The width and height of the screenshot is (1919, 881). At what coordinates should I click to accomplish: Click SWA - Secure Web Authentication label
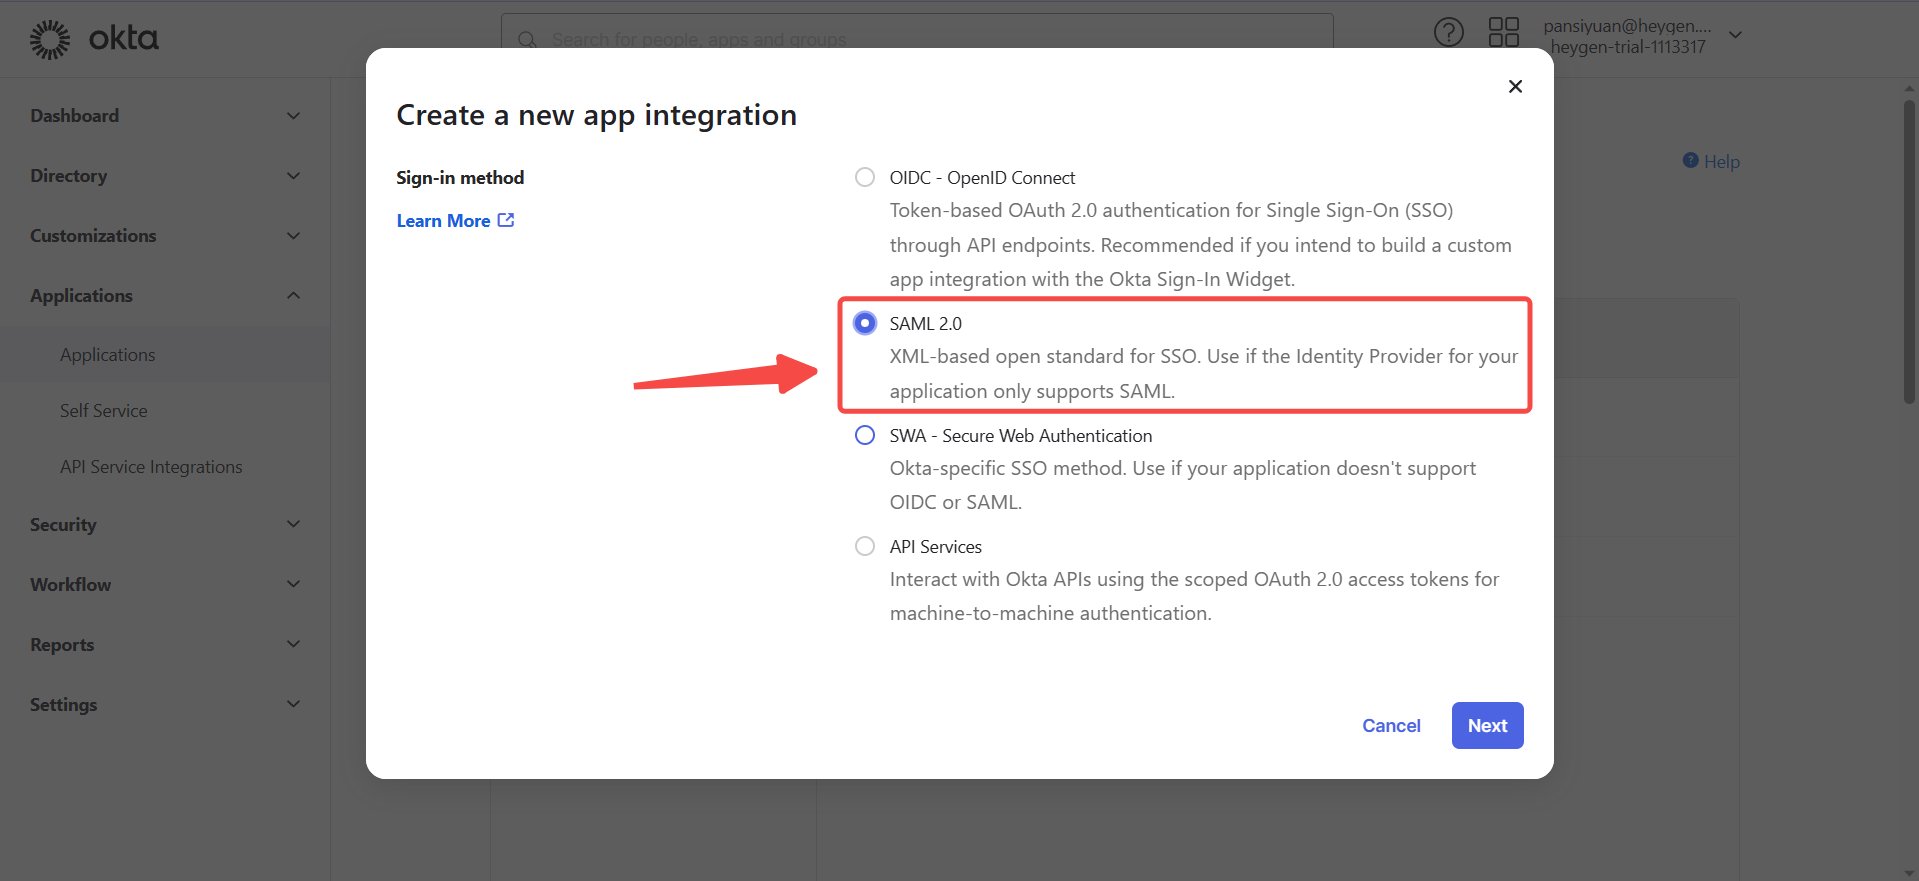coord(1021,436)
